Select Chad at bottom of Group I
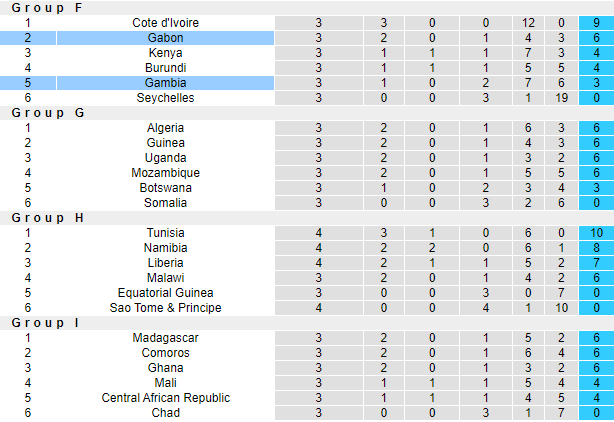The height and width of the screenshot is (422, 614). coord(165,413)
